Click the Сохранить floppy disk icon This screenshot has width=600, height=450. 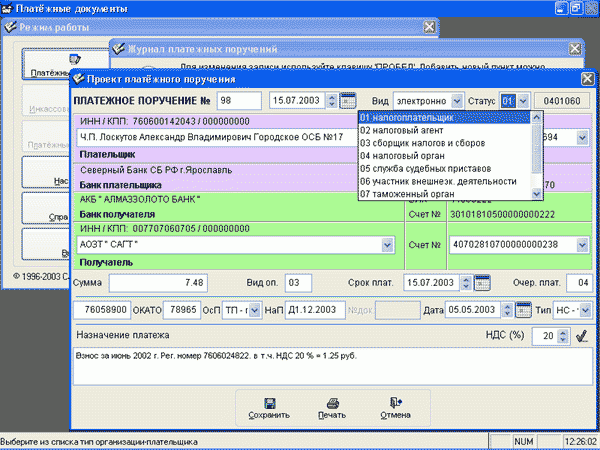[270, 403]
